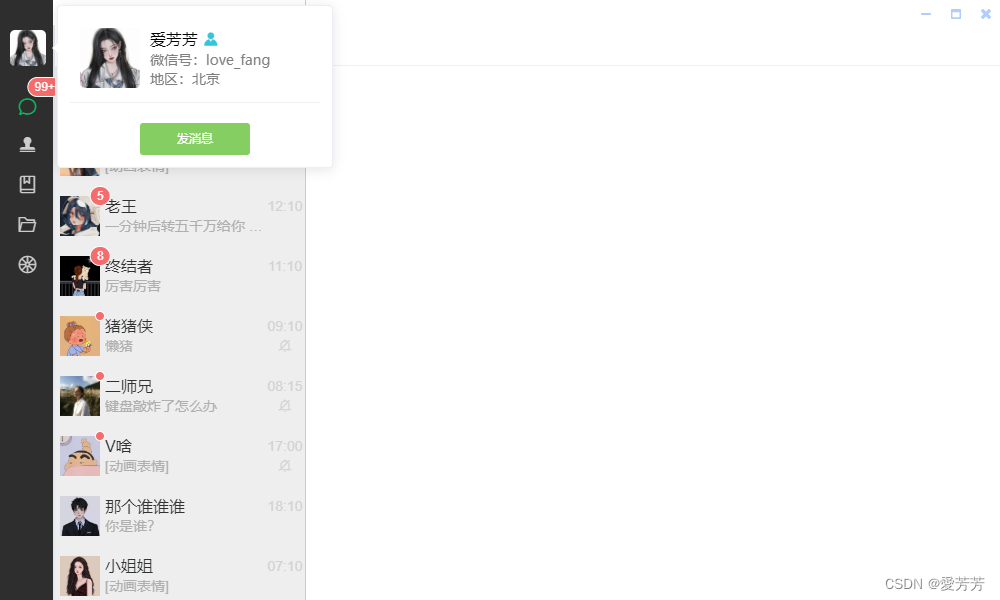Click the 发消息 button
This screenshot has height=600, width=1000.
point(195,139)
